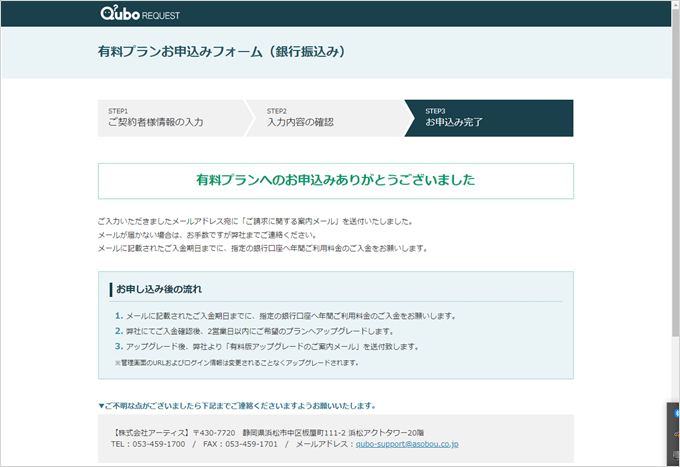Viewport: 680px width, 467px height.
Task: Click the page title 有料プランお申込みフォーム（銀行振込み）
Action: [222, 52]
